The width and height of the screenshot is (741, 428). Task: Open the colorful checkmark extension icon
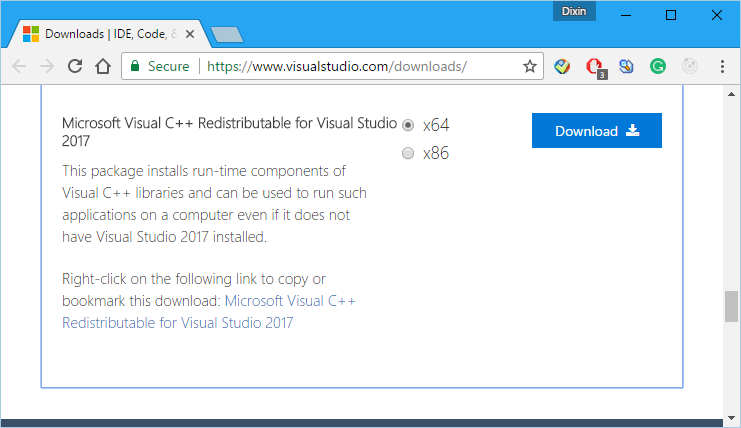tap(562, 67)
